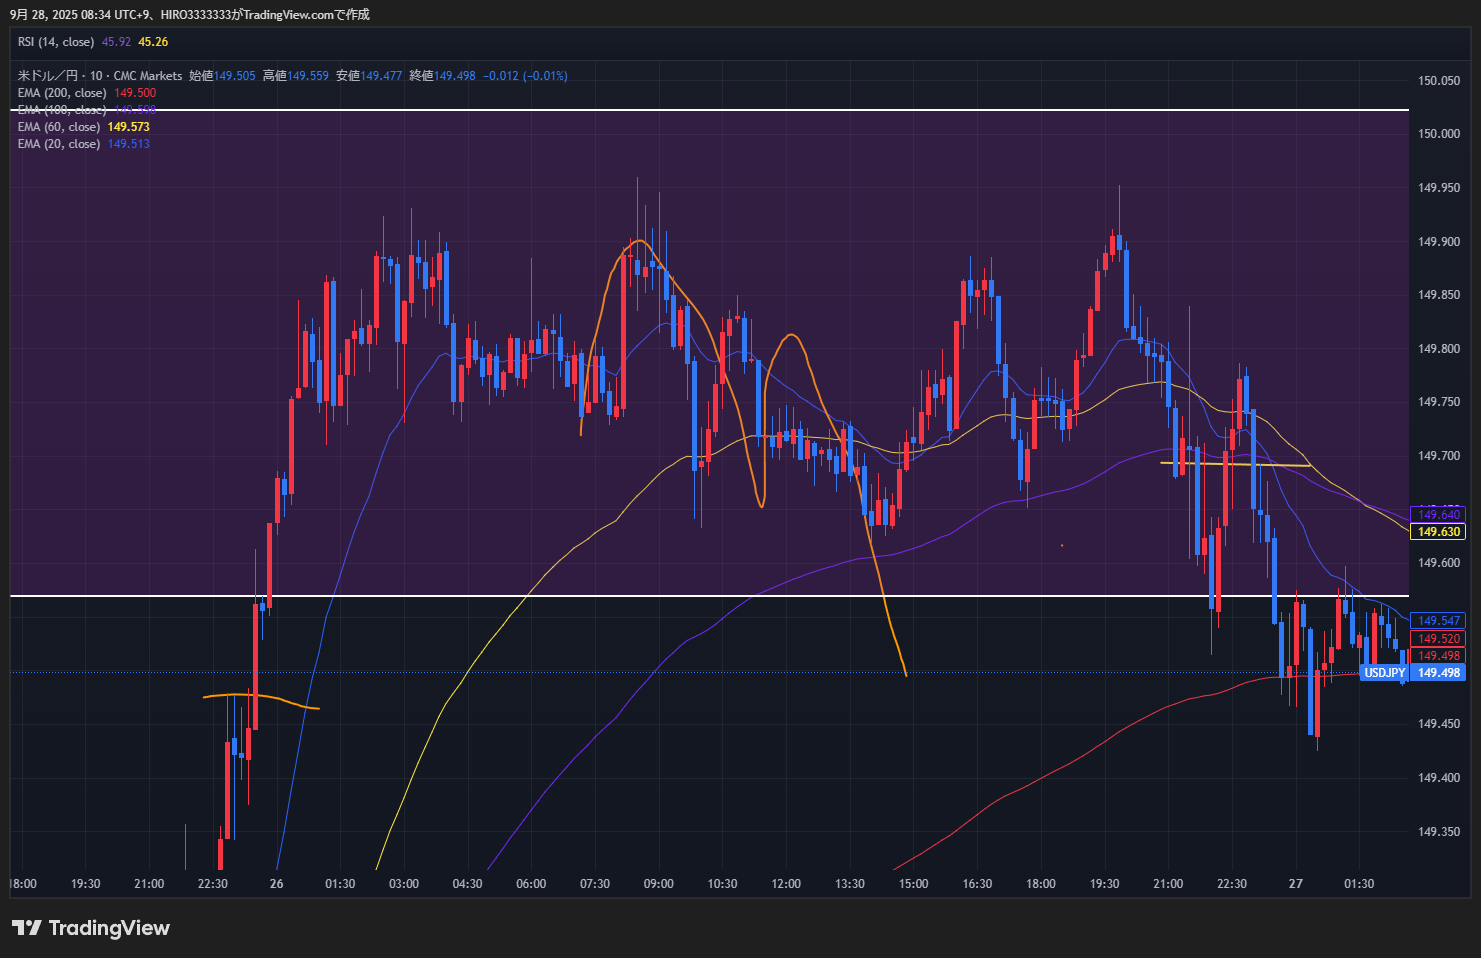Select the EMA (60, close) legend entry
This screenshot has width=1481, height=958.
pyautogui.click(x=59, y=127)
